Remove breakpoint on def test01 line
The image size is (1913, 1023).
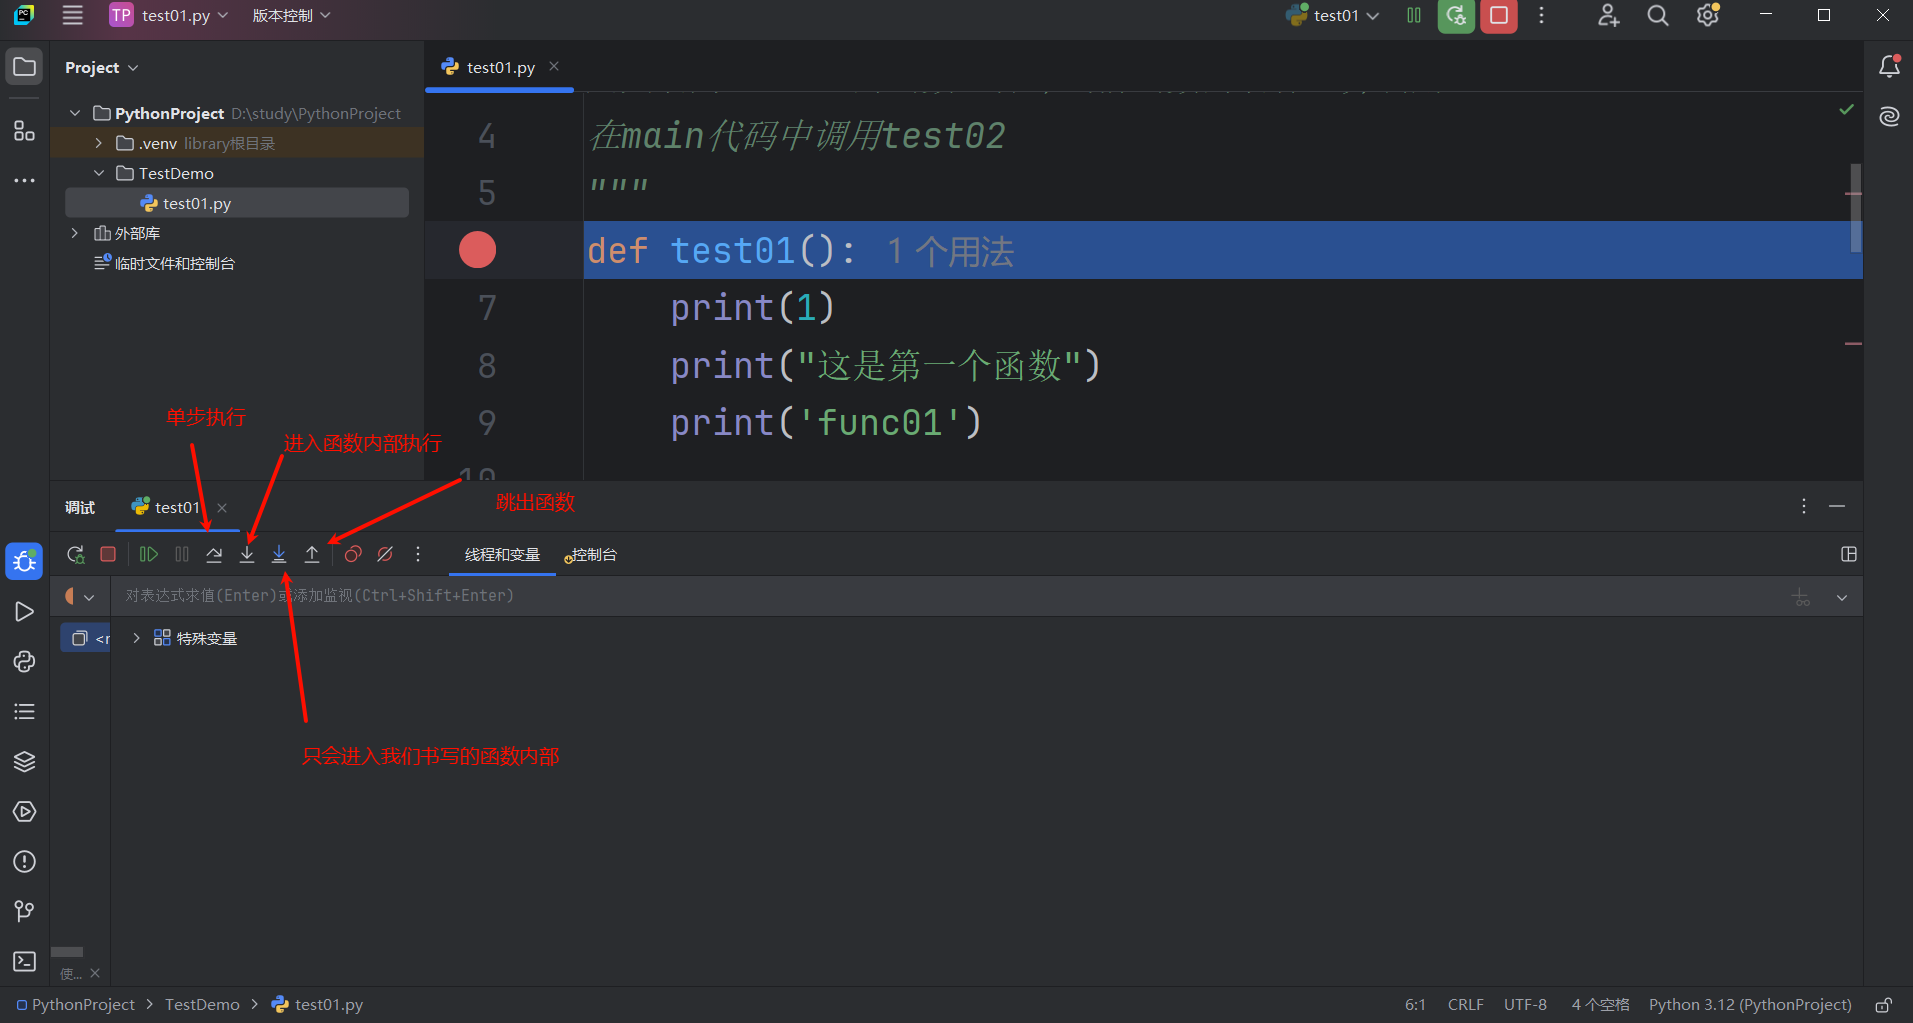[477, 250]
